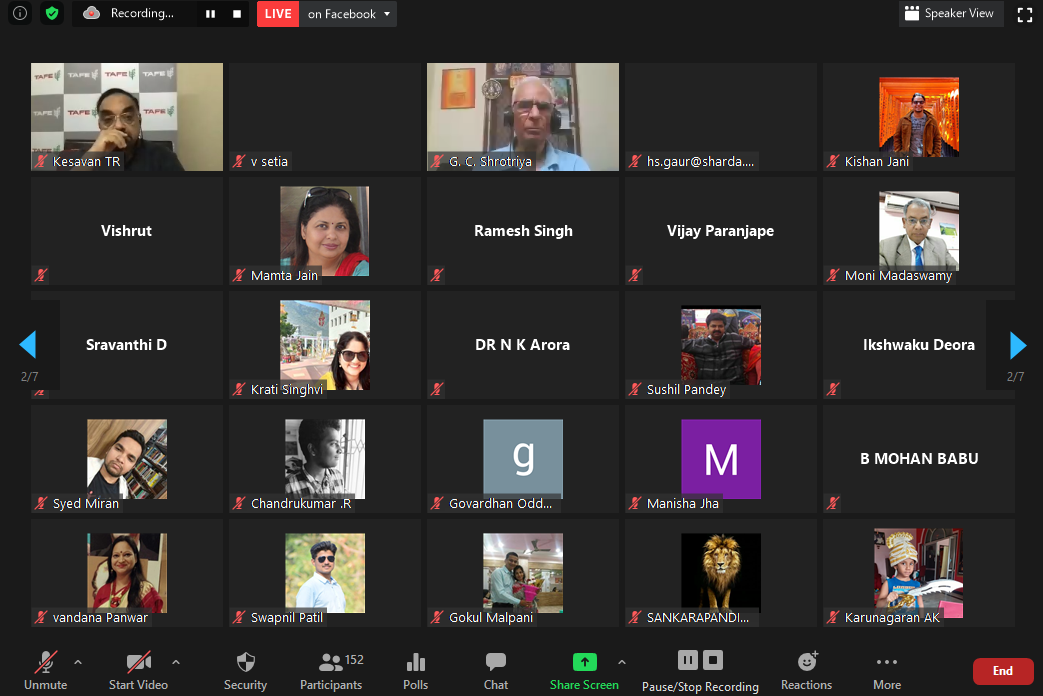Open the More menu

[x=886, y=671]
